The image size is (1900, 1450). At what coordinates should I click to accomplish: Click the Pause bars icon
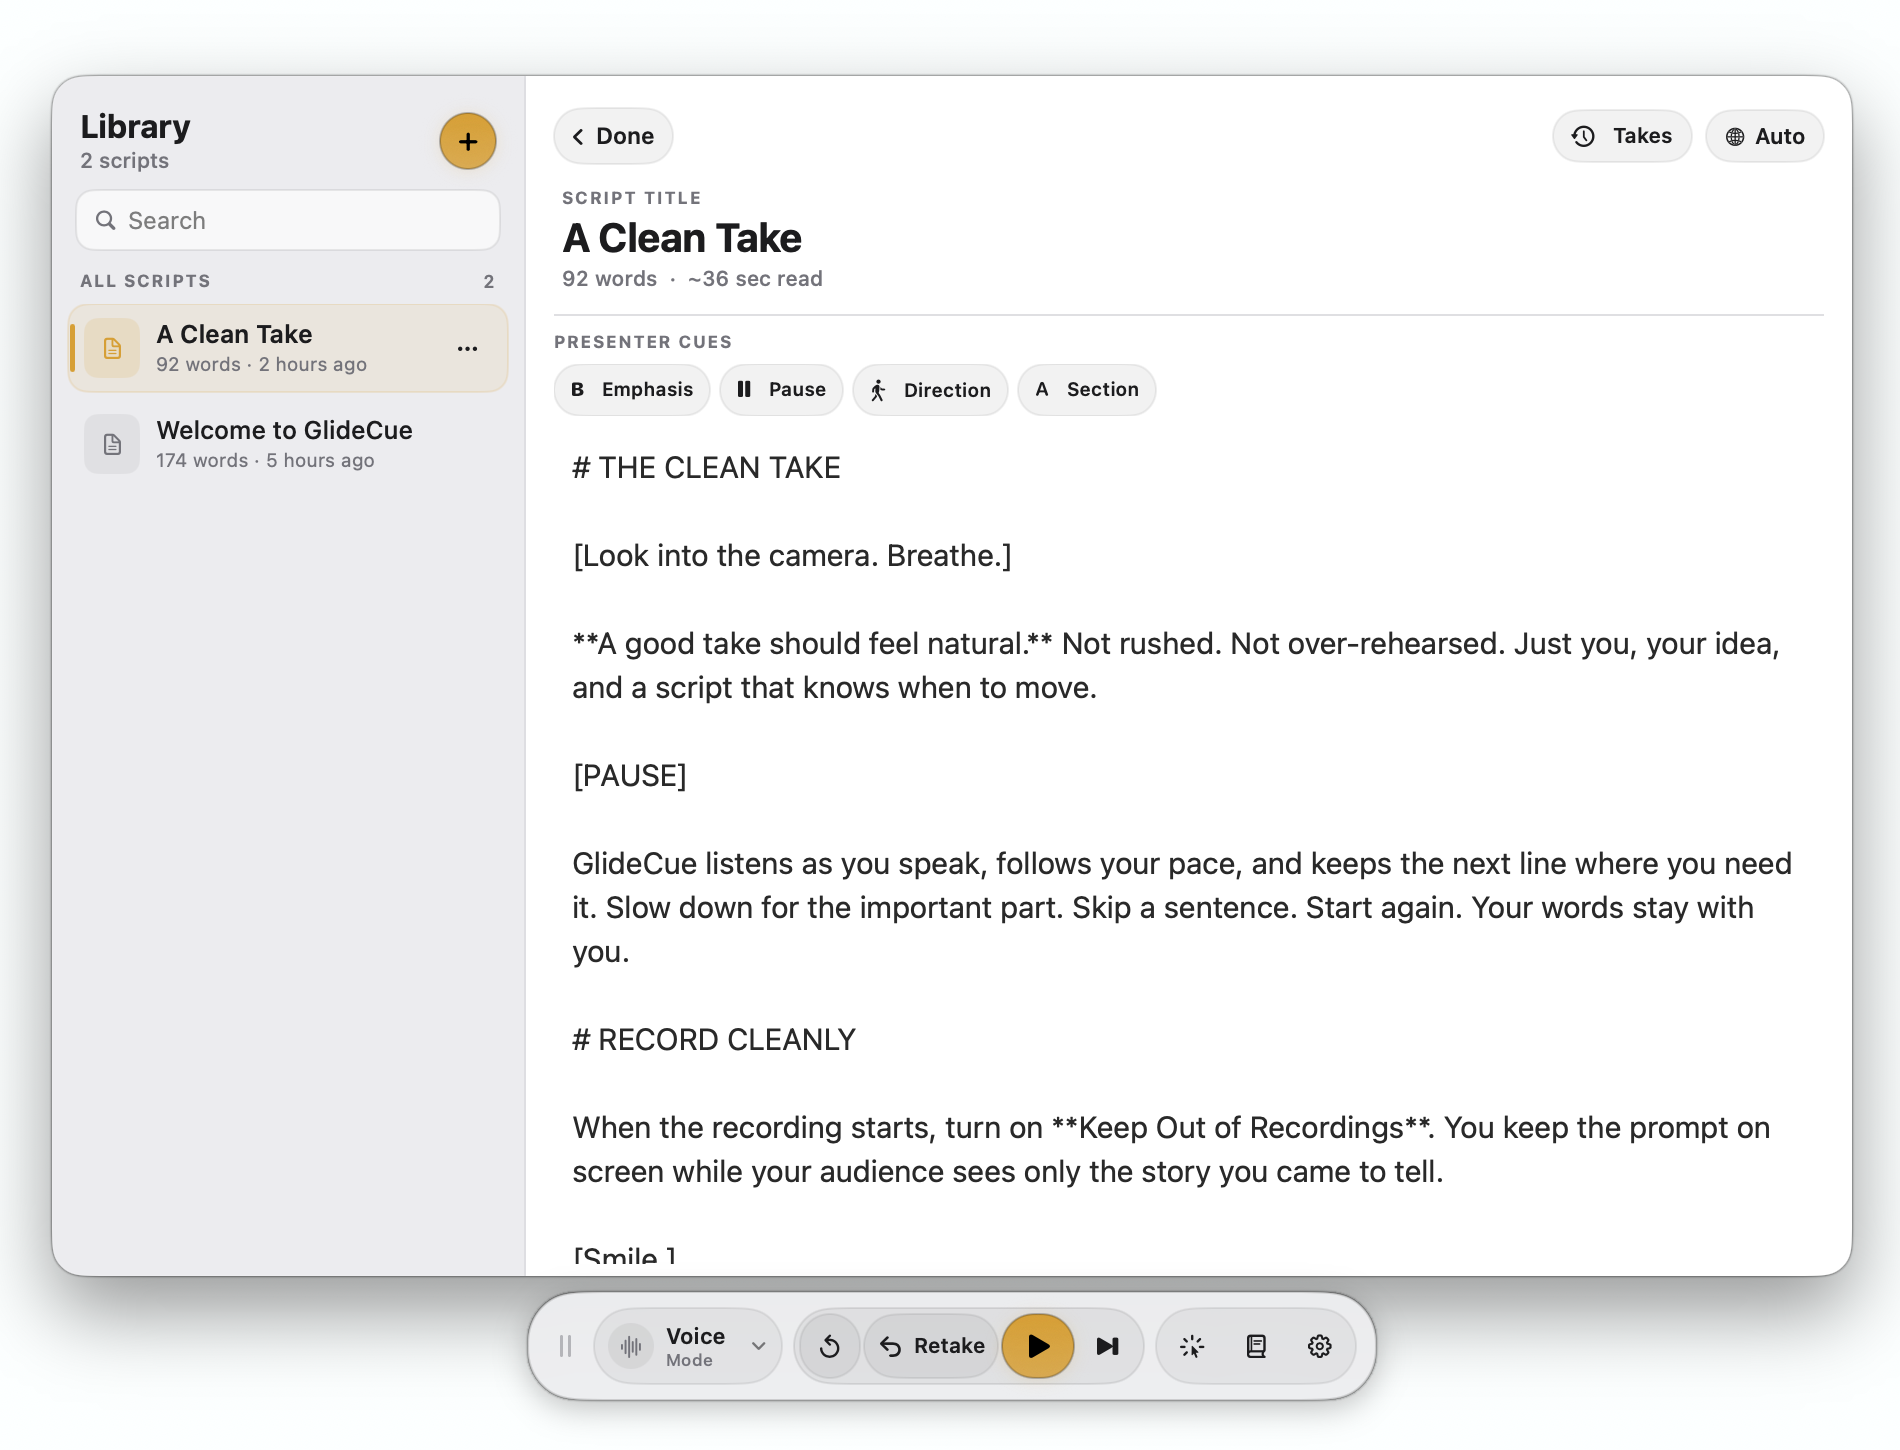coord(744,389)
